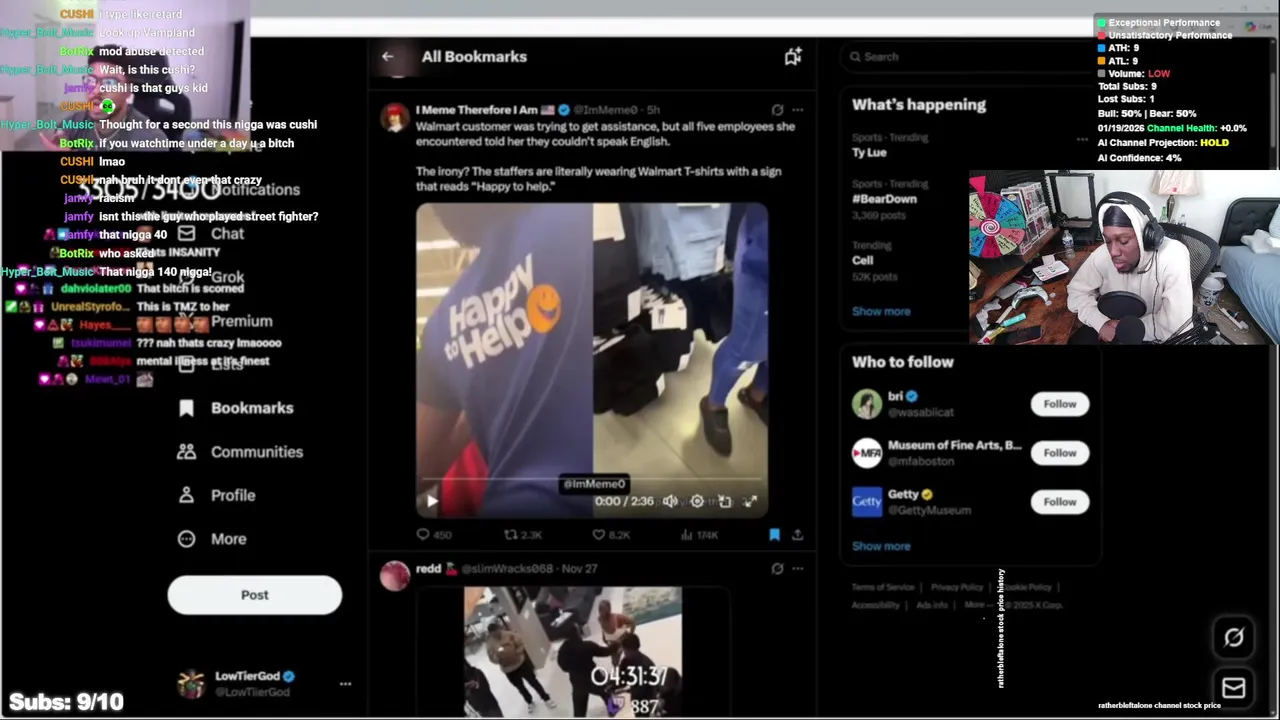
Task: Open the Cookie Policy footer link
Action: (x=1025, y=587)
